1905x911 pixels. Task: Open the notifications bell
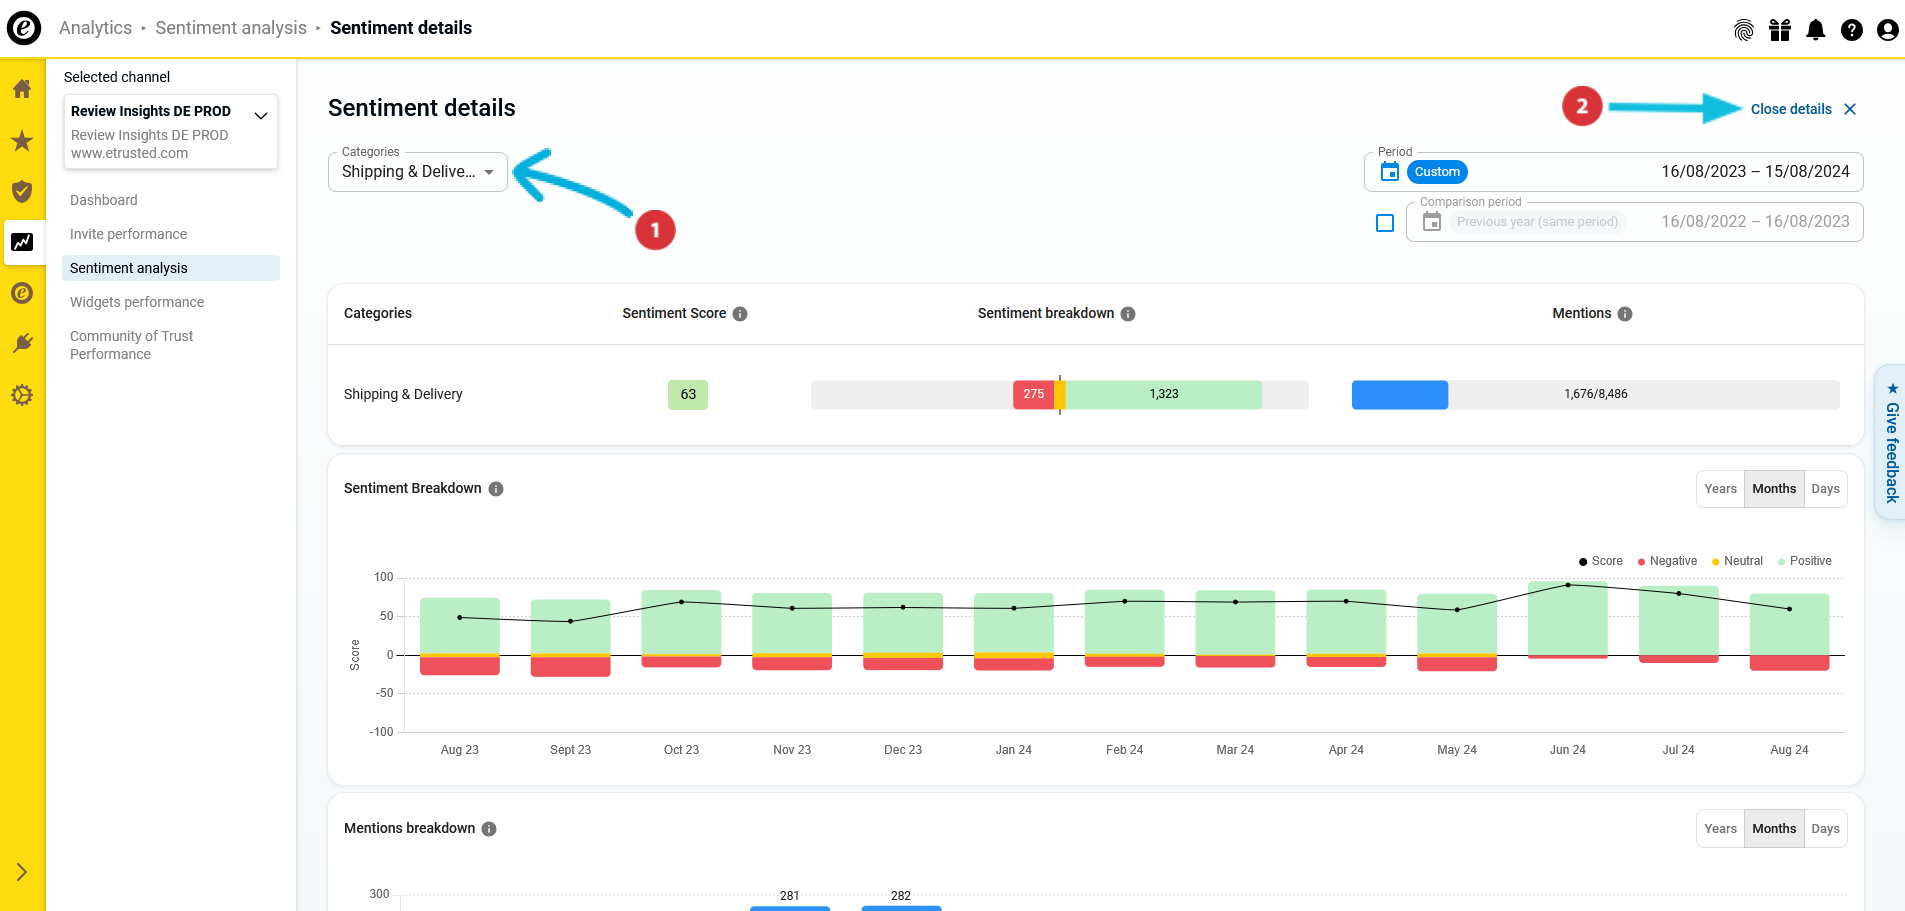click(1816, 30)
